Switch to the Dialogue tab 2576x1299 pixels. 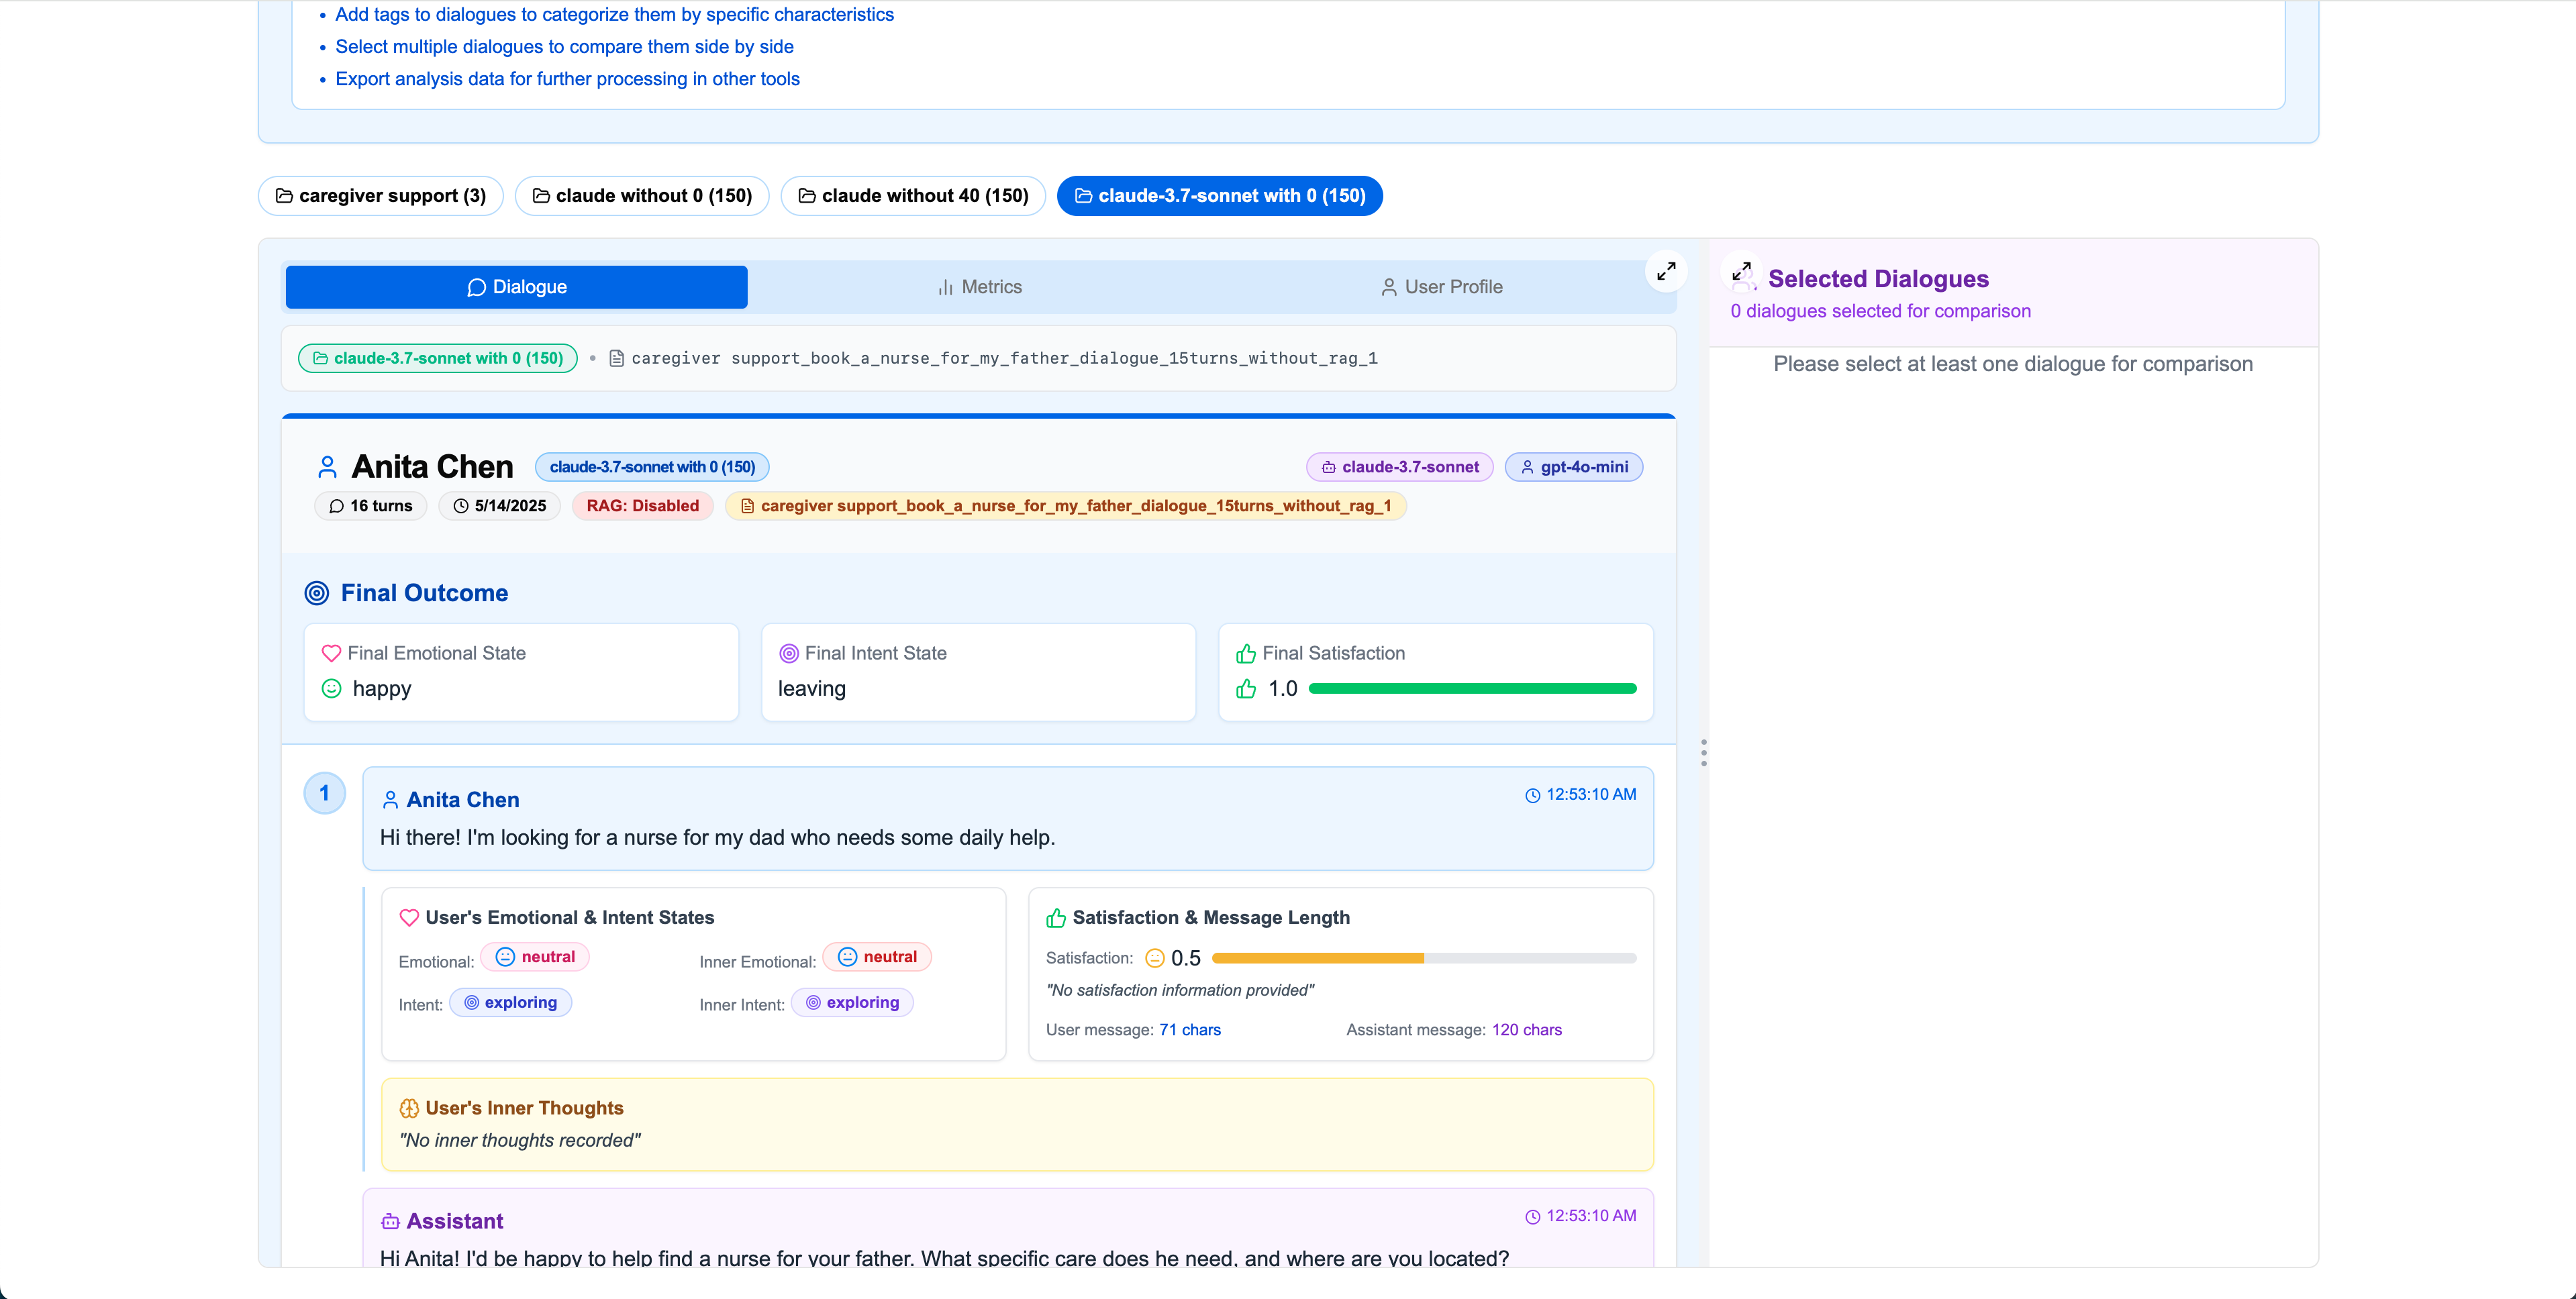[516, 287]
